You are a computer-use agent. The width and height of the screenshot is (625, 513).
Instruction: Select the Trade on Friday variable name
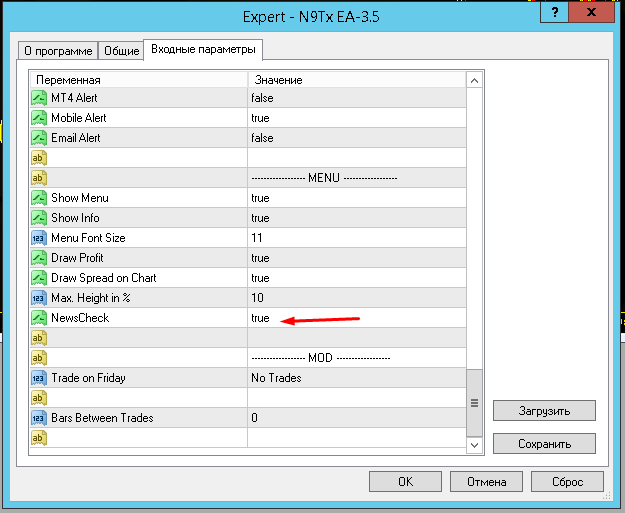(88, 378)
